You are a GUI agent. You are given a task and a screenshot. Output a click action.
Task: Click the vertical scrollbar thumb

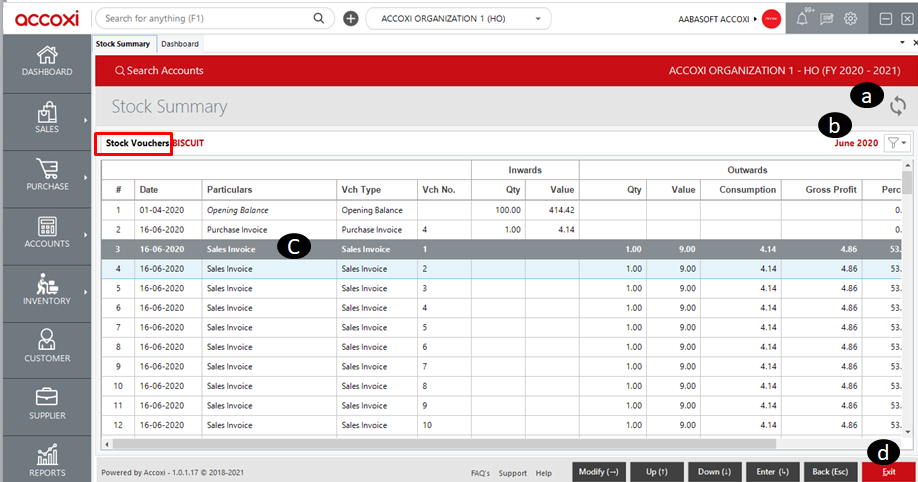(907, 182)
